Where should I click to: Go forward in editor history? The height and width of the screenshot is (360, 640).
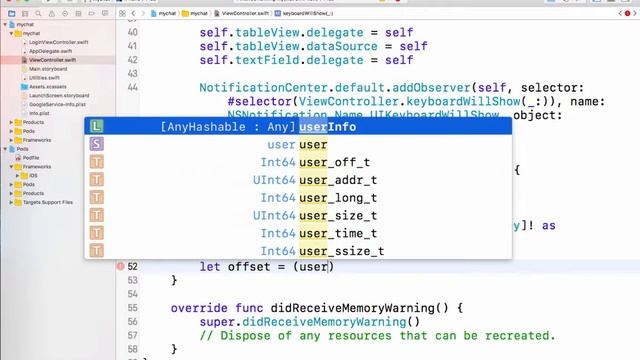143,13
